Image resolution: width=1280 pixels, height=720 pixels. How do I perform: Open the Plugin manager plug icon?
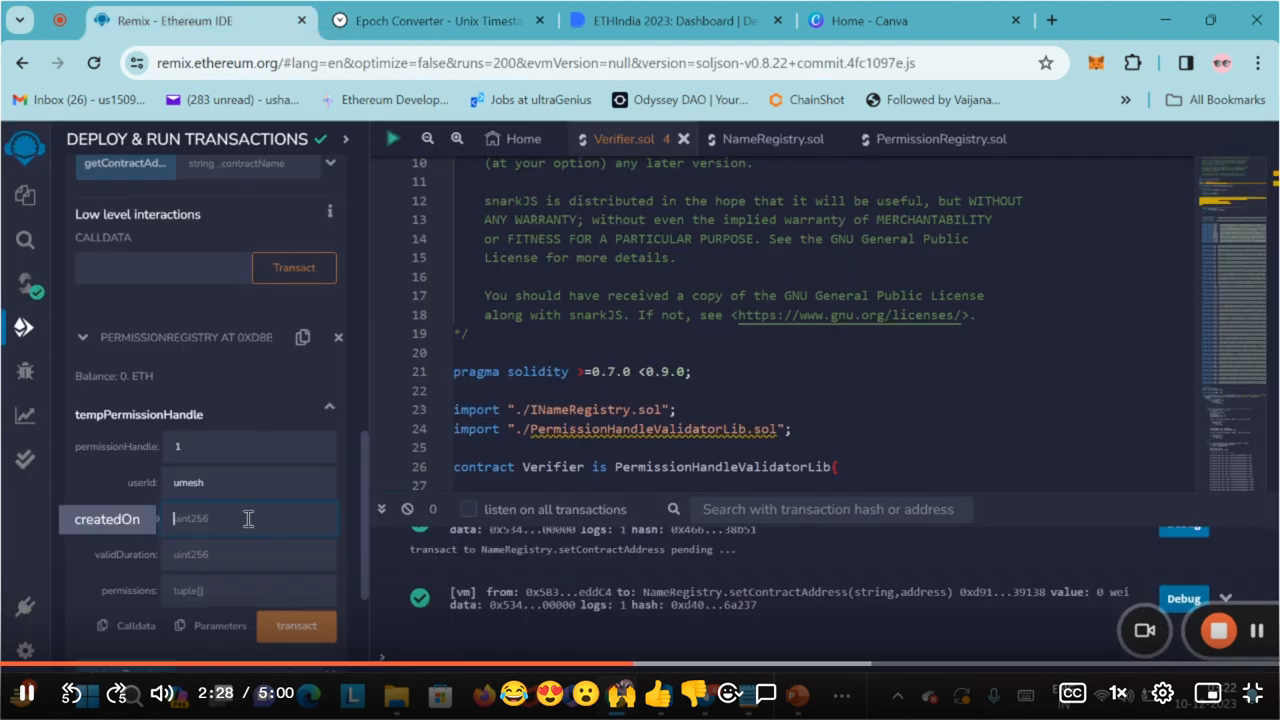coord(25,607)
